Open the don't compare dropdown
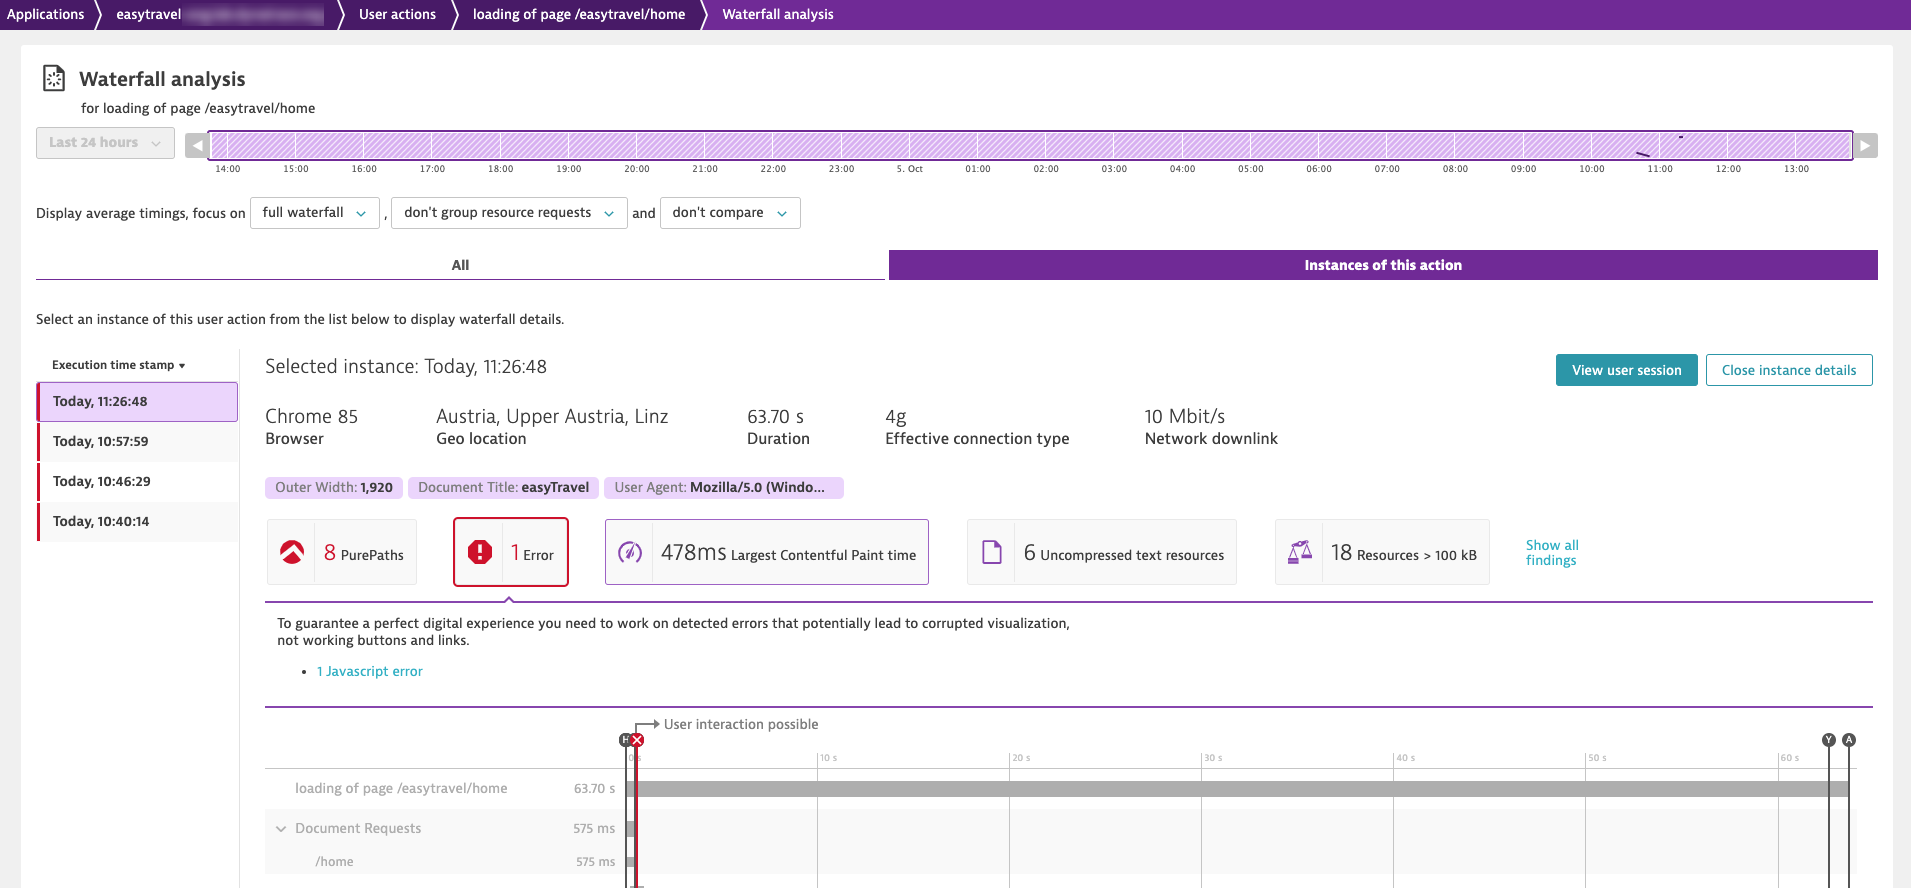This screenshot has height=888, width=1911. pos(730,213)
